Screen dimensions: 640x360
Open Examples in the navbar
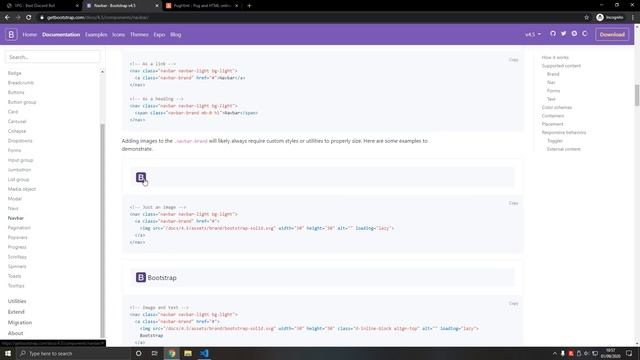click(x=96, y=35)
